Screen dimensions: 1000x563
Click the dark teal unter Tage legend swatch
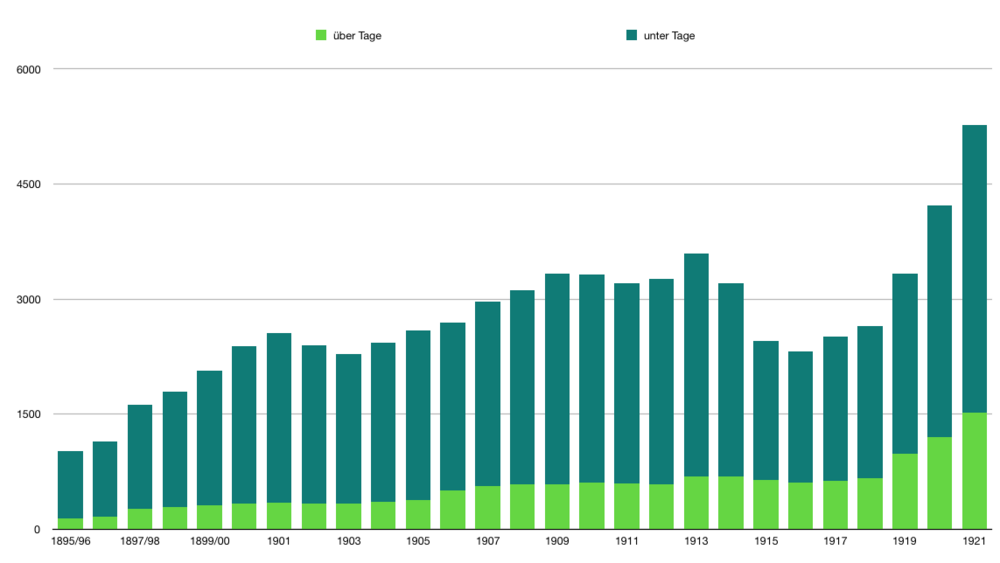point(631,36)
